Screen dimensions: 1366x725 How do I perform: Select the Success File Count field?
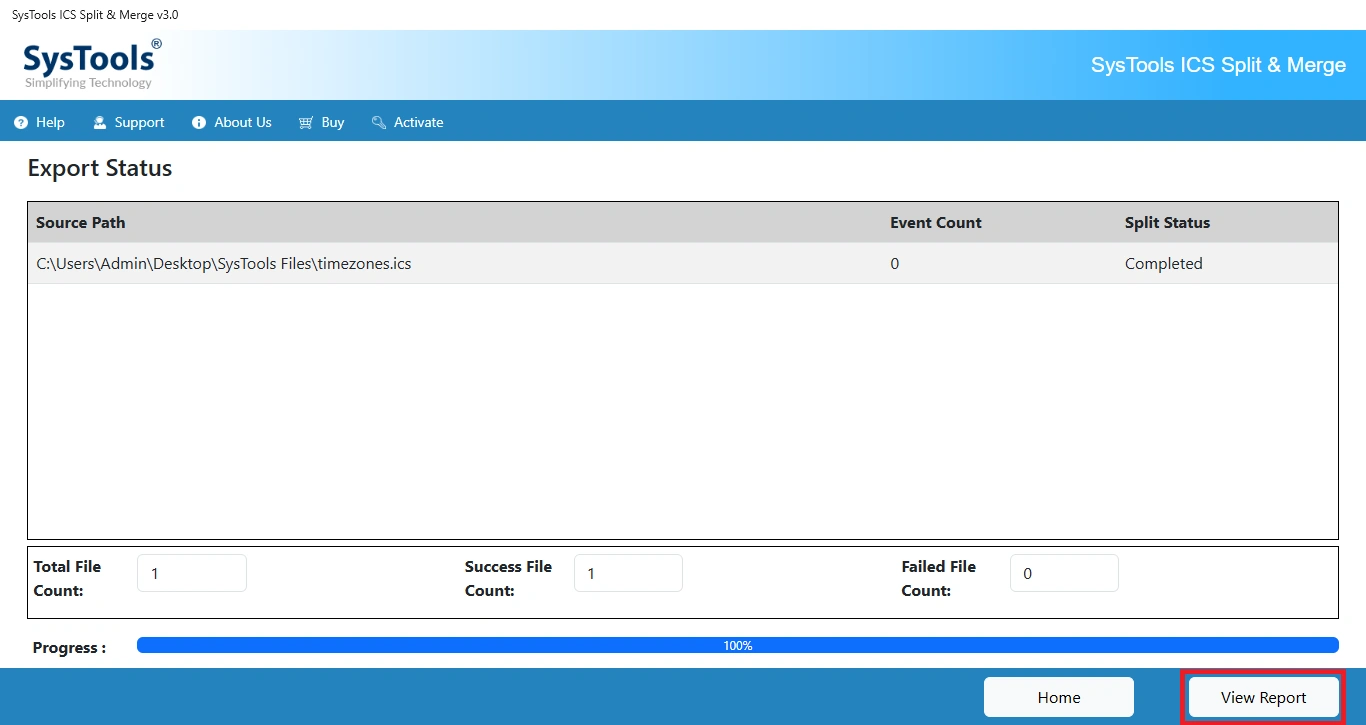click(628, 573)
